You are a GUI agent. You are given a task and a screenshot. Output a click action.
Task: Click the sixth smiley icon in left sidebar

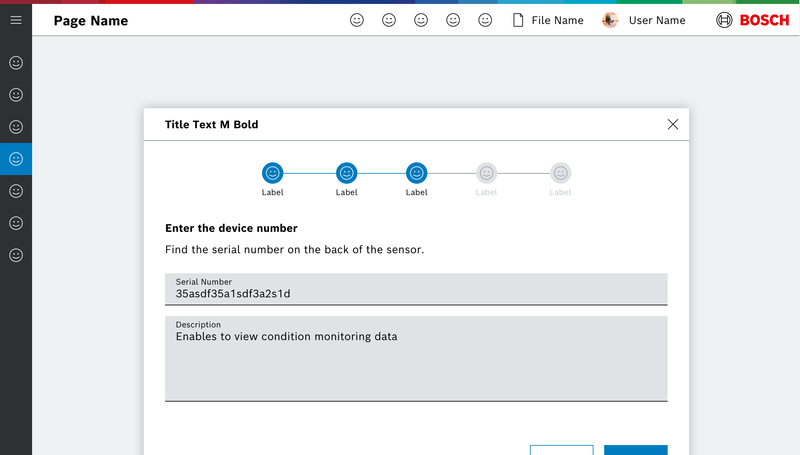click(x=16, y=223)
